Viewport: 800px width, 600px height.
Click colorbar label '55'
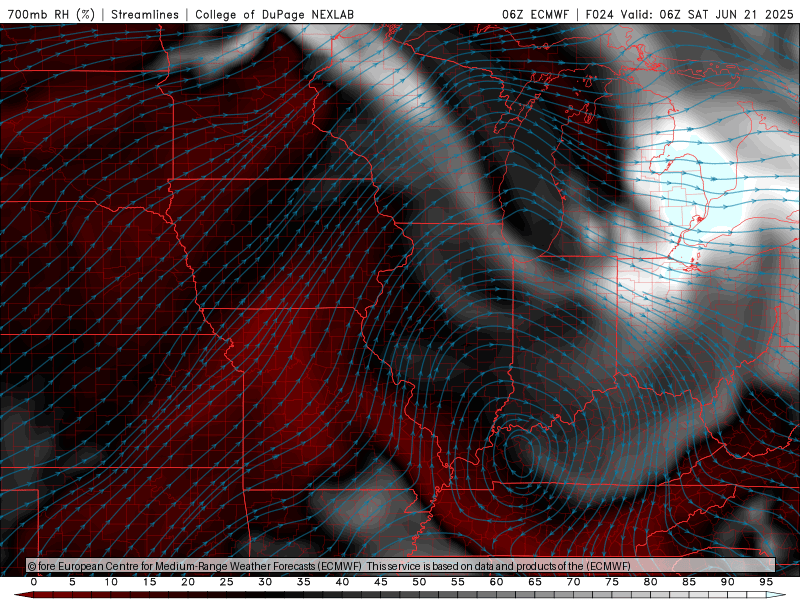458,582
